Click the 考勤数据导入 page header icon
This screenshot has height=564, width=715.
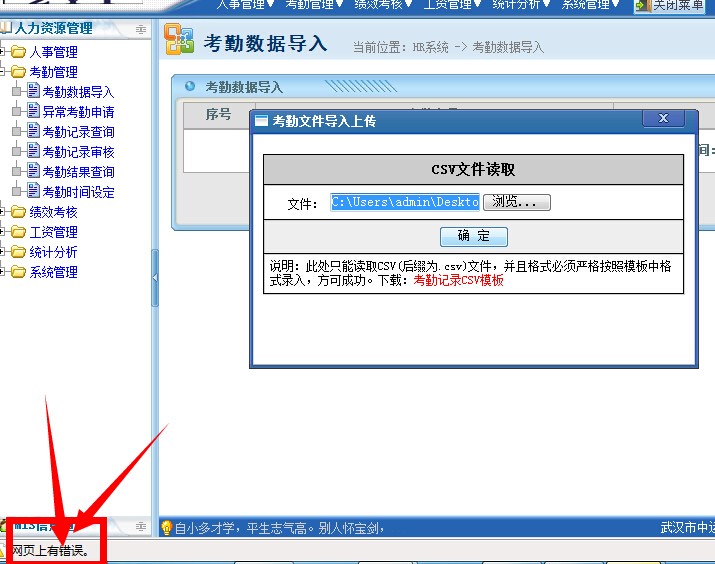(179, 41)
